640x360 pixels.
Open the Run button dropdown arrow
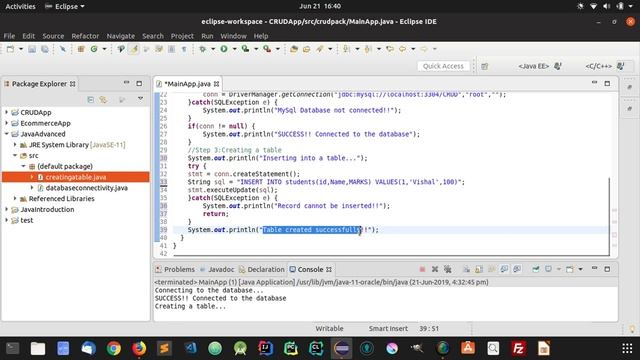tap(234, 49)
